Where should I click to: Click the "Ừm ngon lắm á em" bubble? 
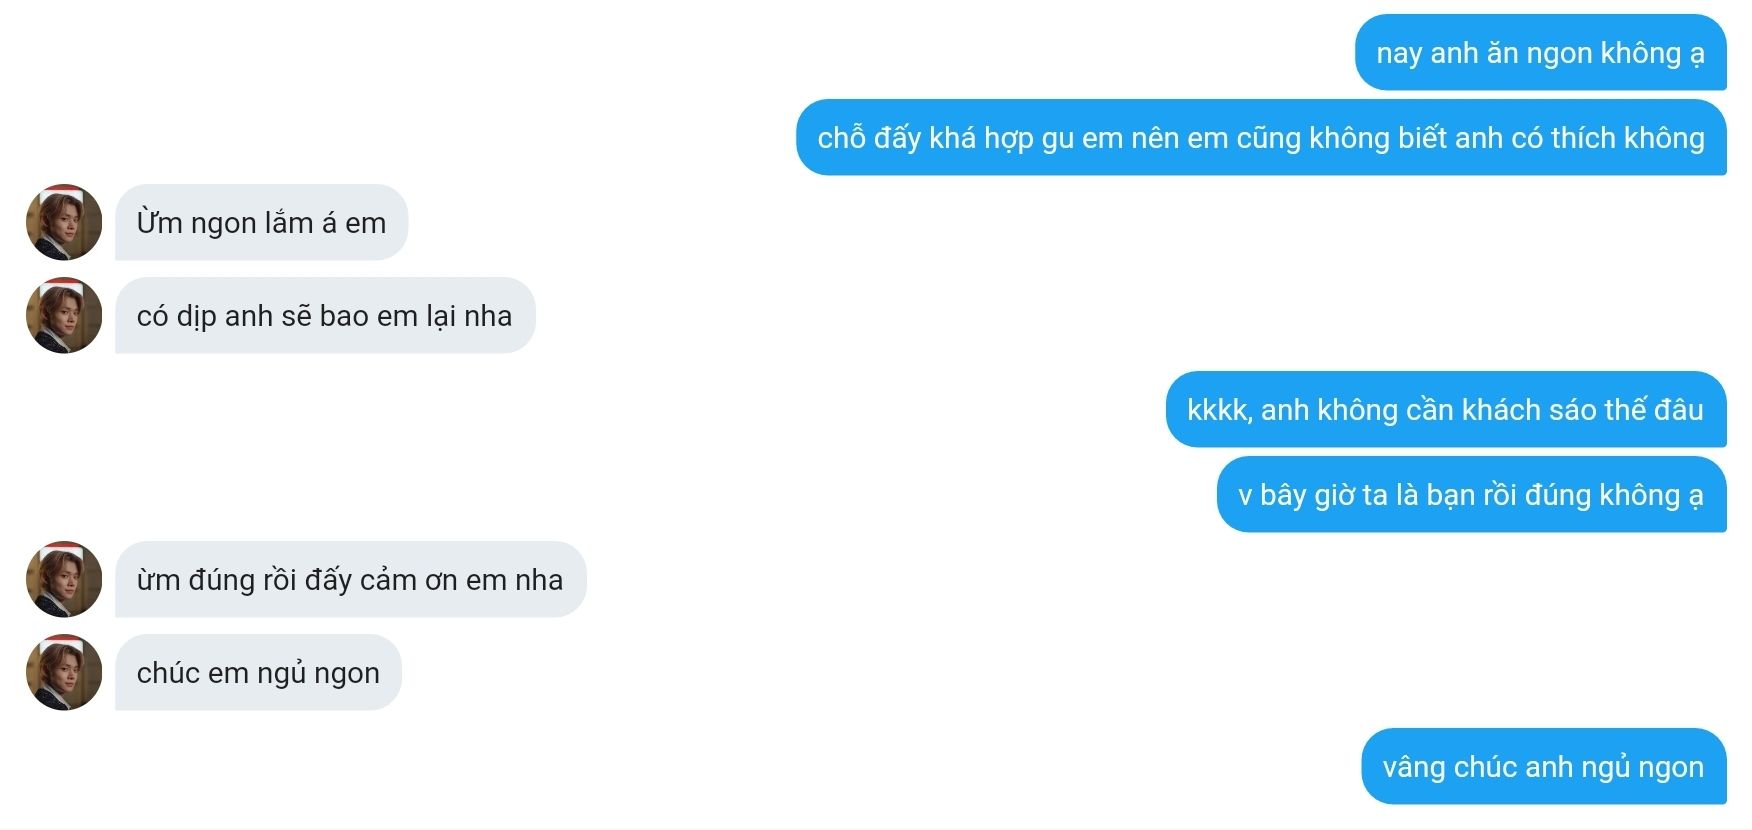tap(261, 223)
